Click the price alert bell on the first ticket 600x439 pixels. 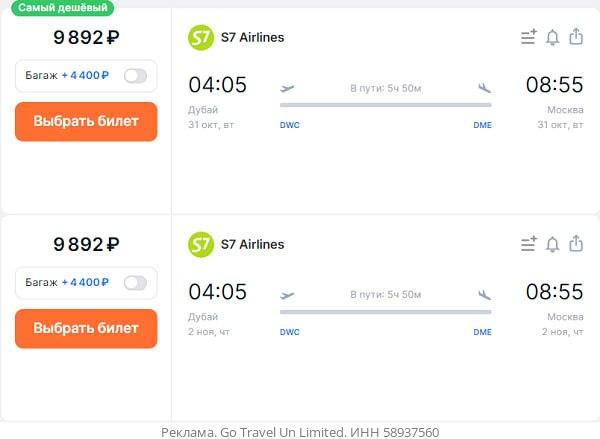(552, 38)
